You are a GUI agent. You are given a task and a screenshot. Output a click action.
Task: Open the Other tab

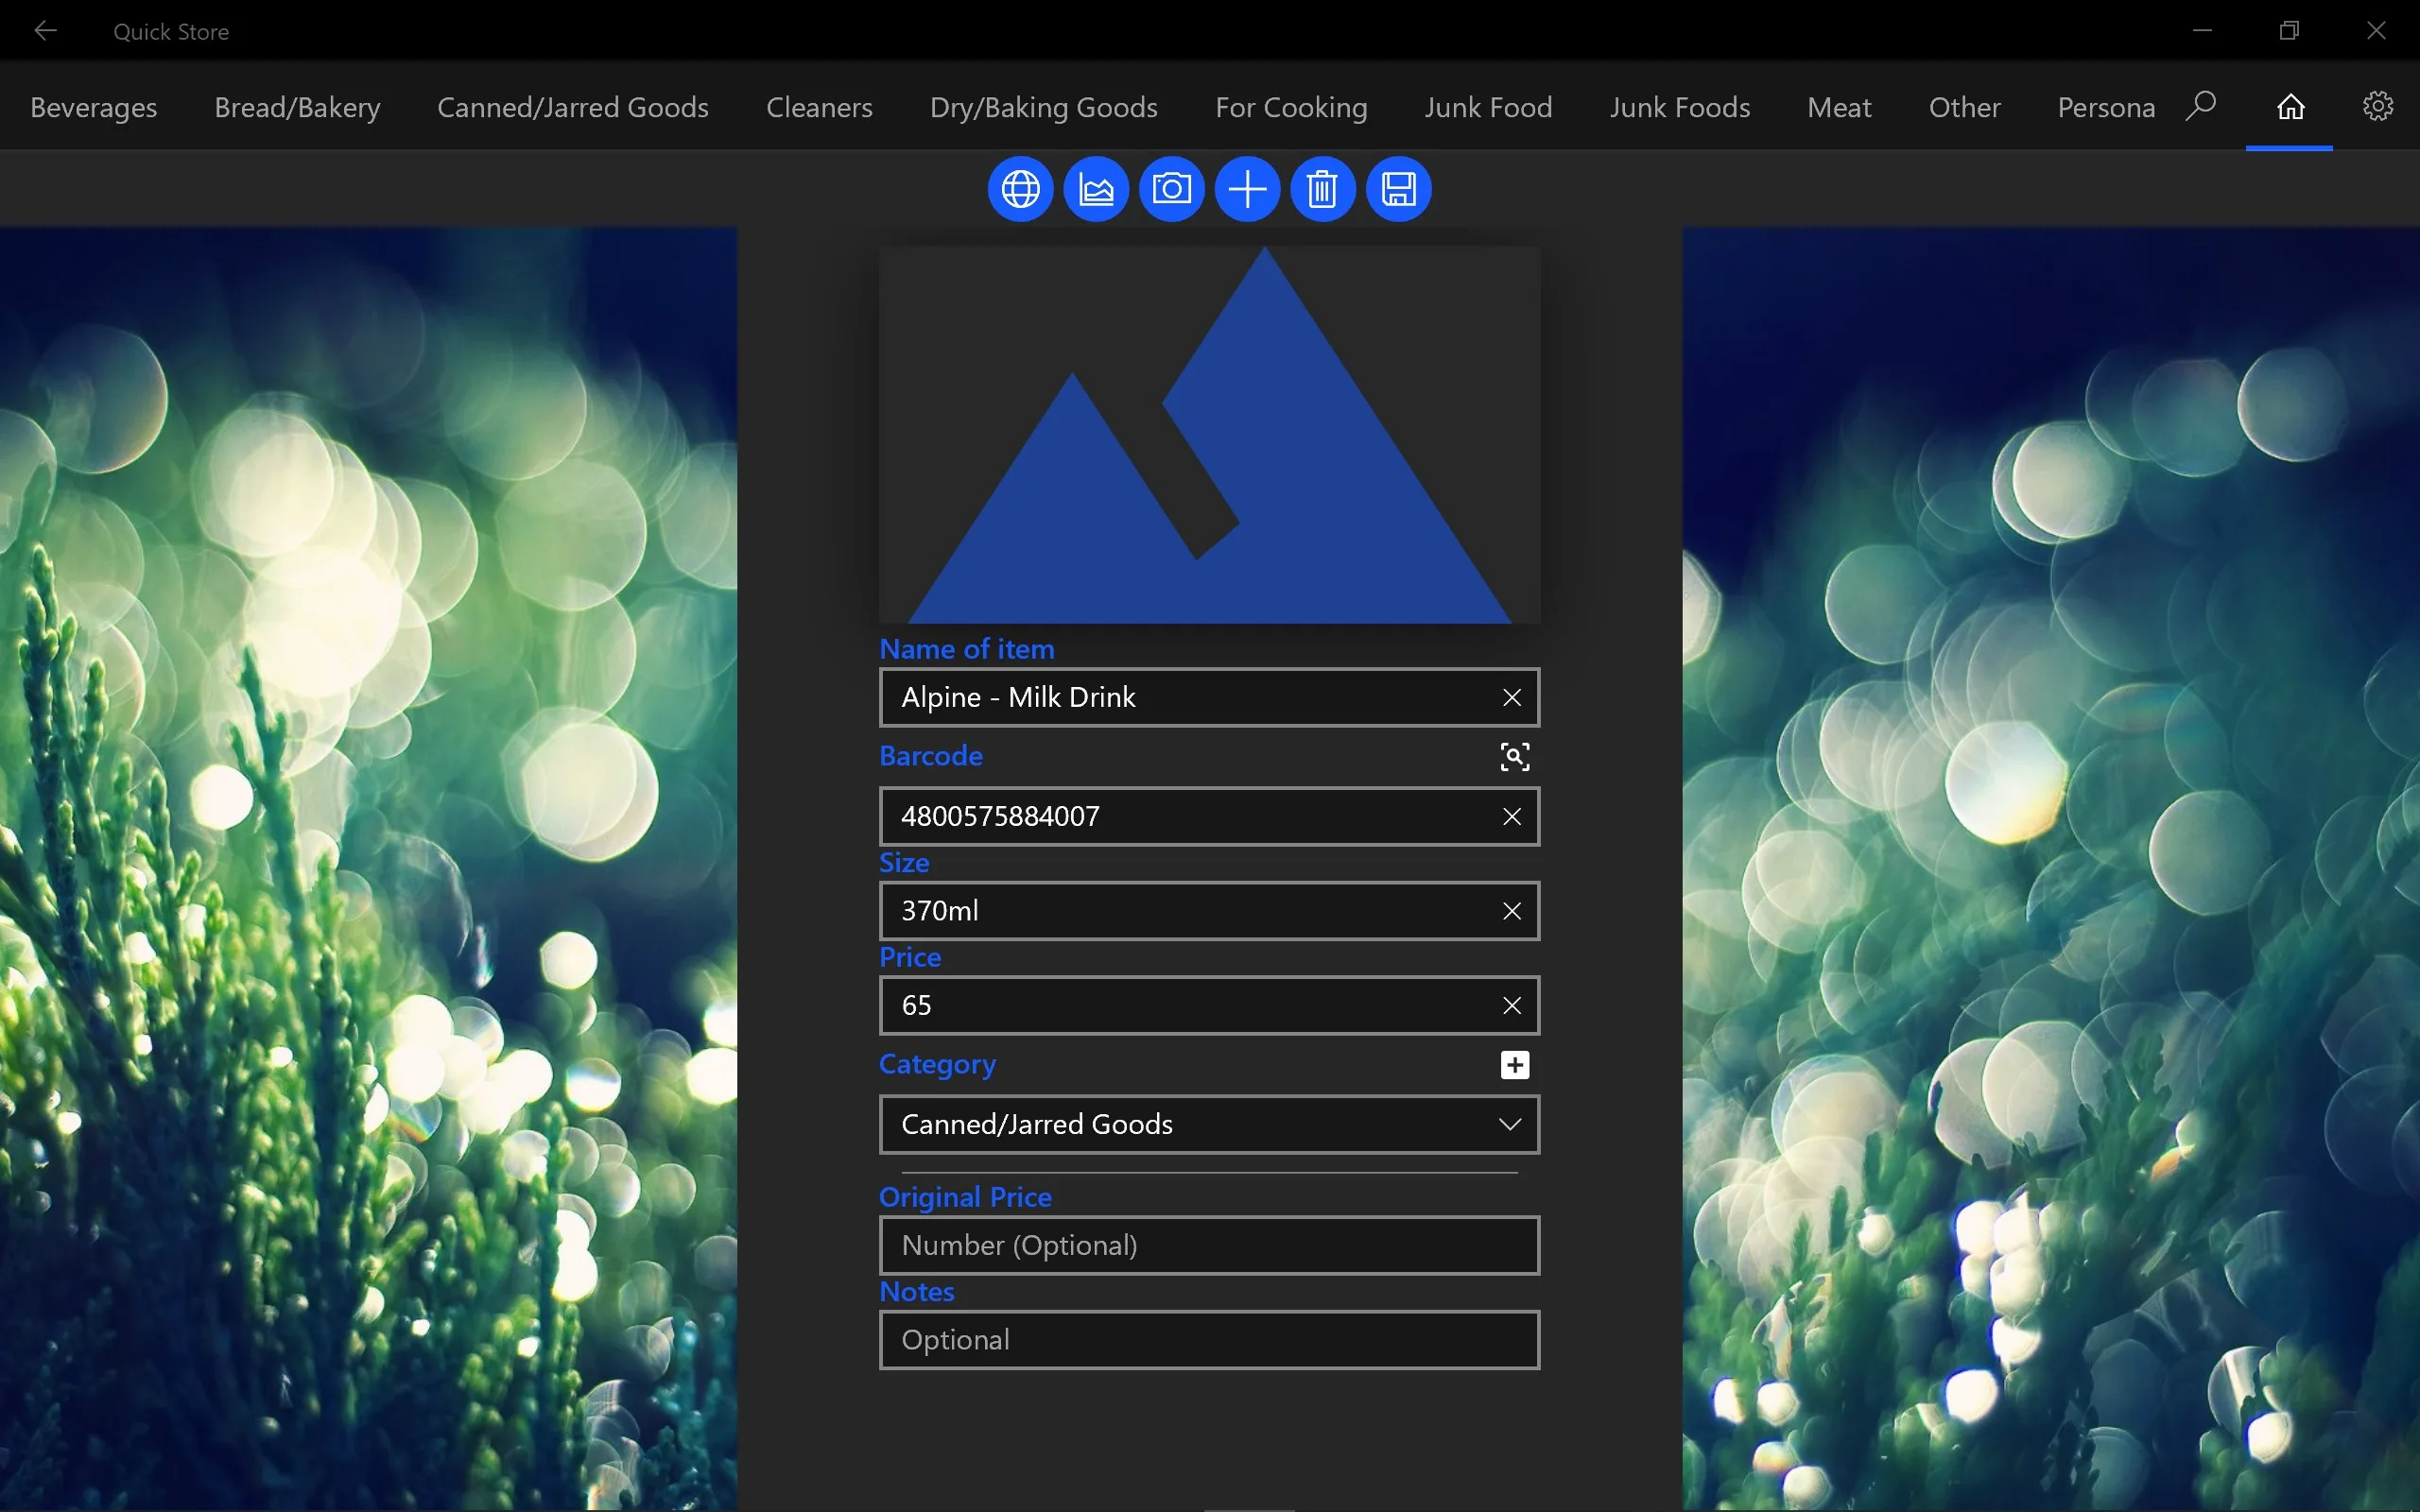(x=1964, y=107)
